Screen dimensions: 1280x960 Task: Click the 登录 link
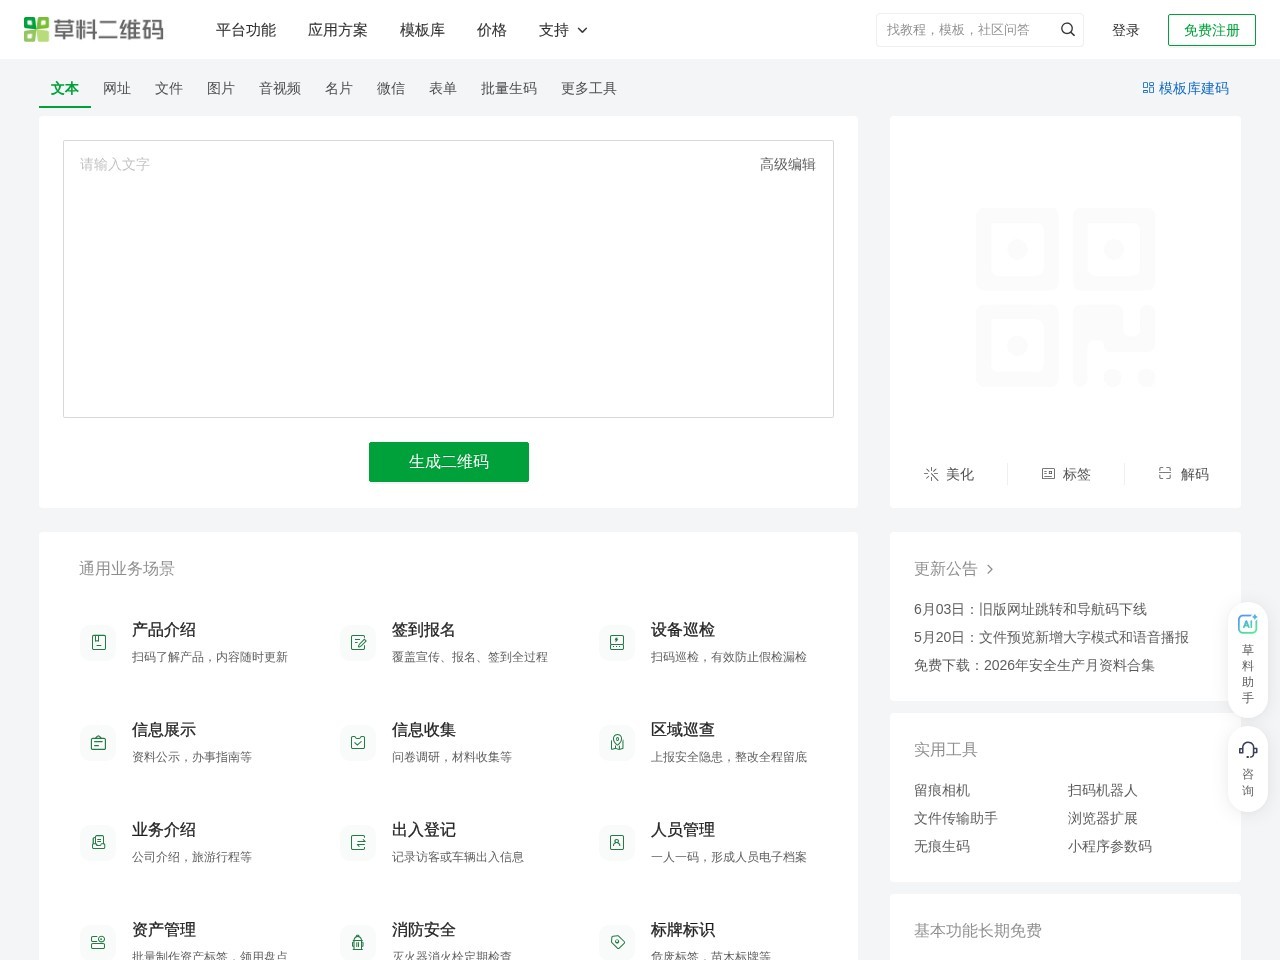pos(1126,30)
